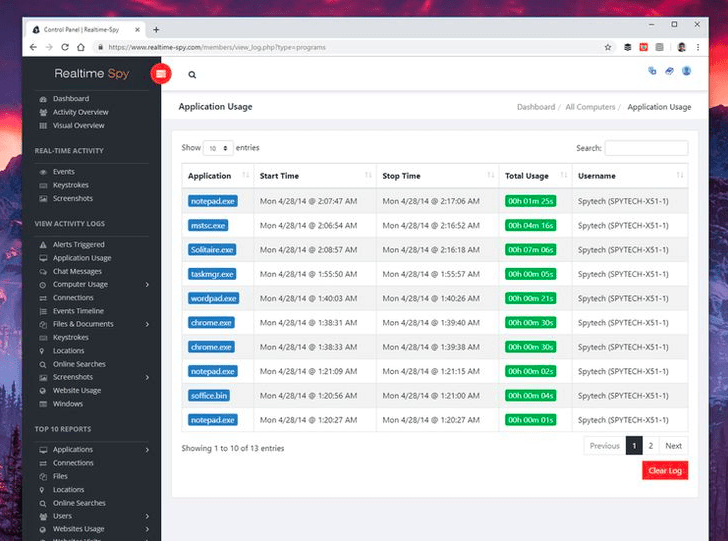Screen dimensions: 728x541
Task: Click the browser address bar
Action: point(346,47)
